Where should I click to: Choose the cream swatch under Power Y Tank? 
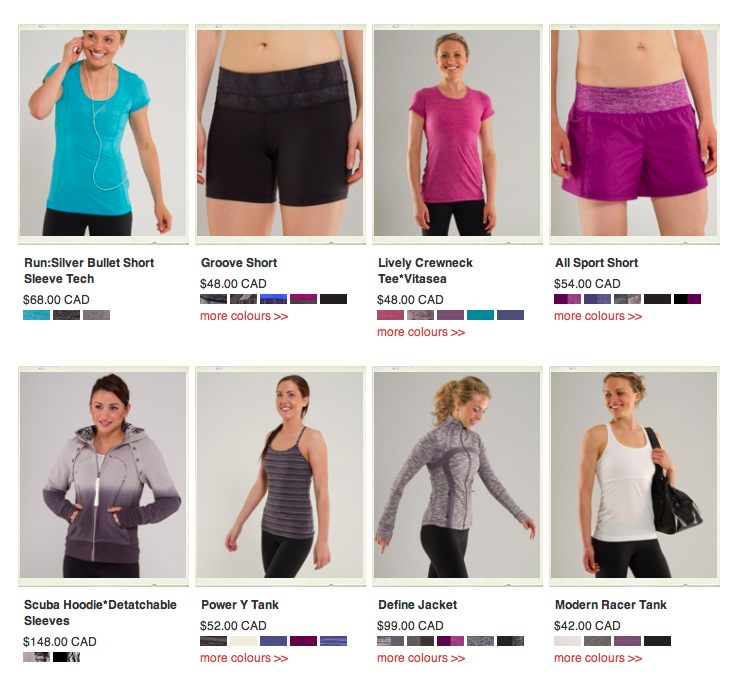[x=244, y=641]
